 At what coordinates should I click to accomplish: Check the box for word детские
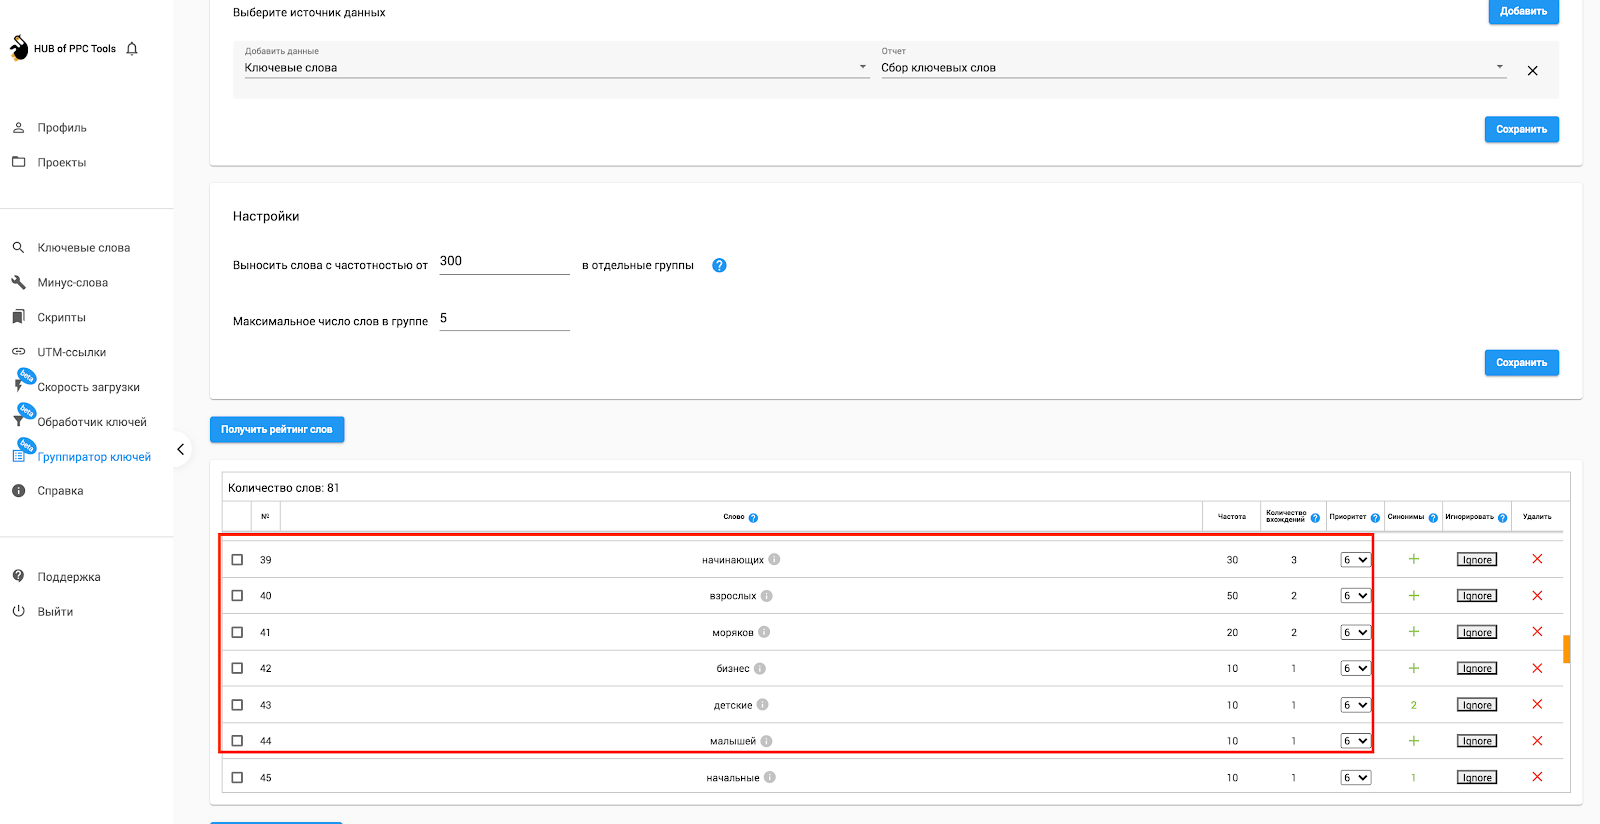[237, 705]
